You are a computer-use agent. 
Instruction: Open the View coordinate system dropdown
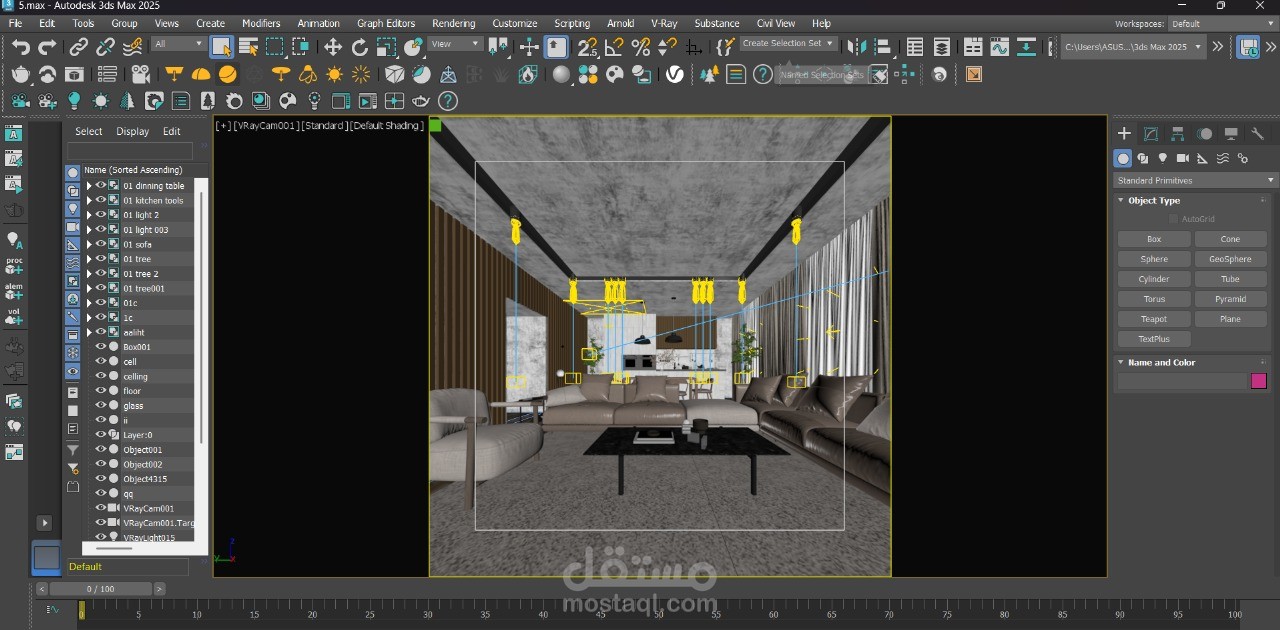click(455, 45)
